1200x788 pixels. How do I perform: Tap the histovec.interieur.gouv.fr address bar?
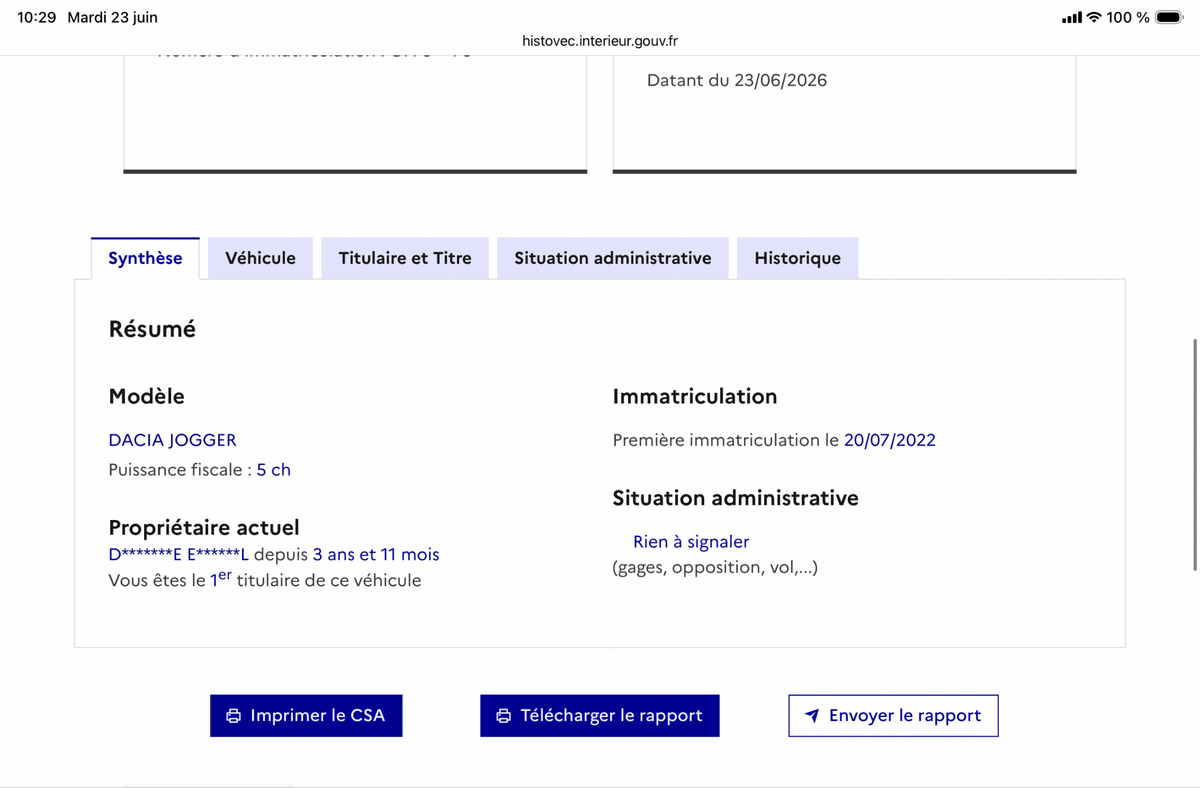tap(600, 41)
